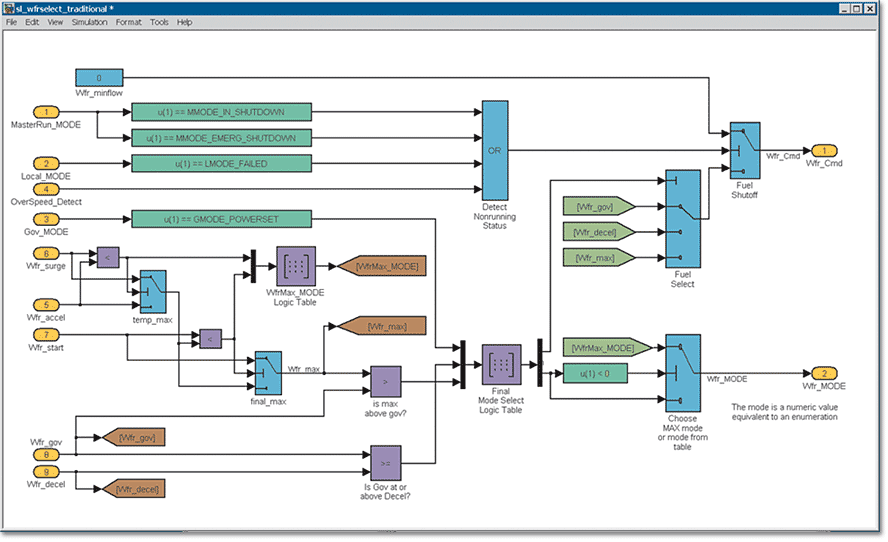Screen dimensions: 888x542
Task: Select the MMODE_EMERG_SHUTDOWN function block
Action: click(221, 138)
